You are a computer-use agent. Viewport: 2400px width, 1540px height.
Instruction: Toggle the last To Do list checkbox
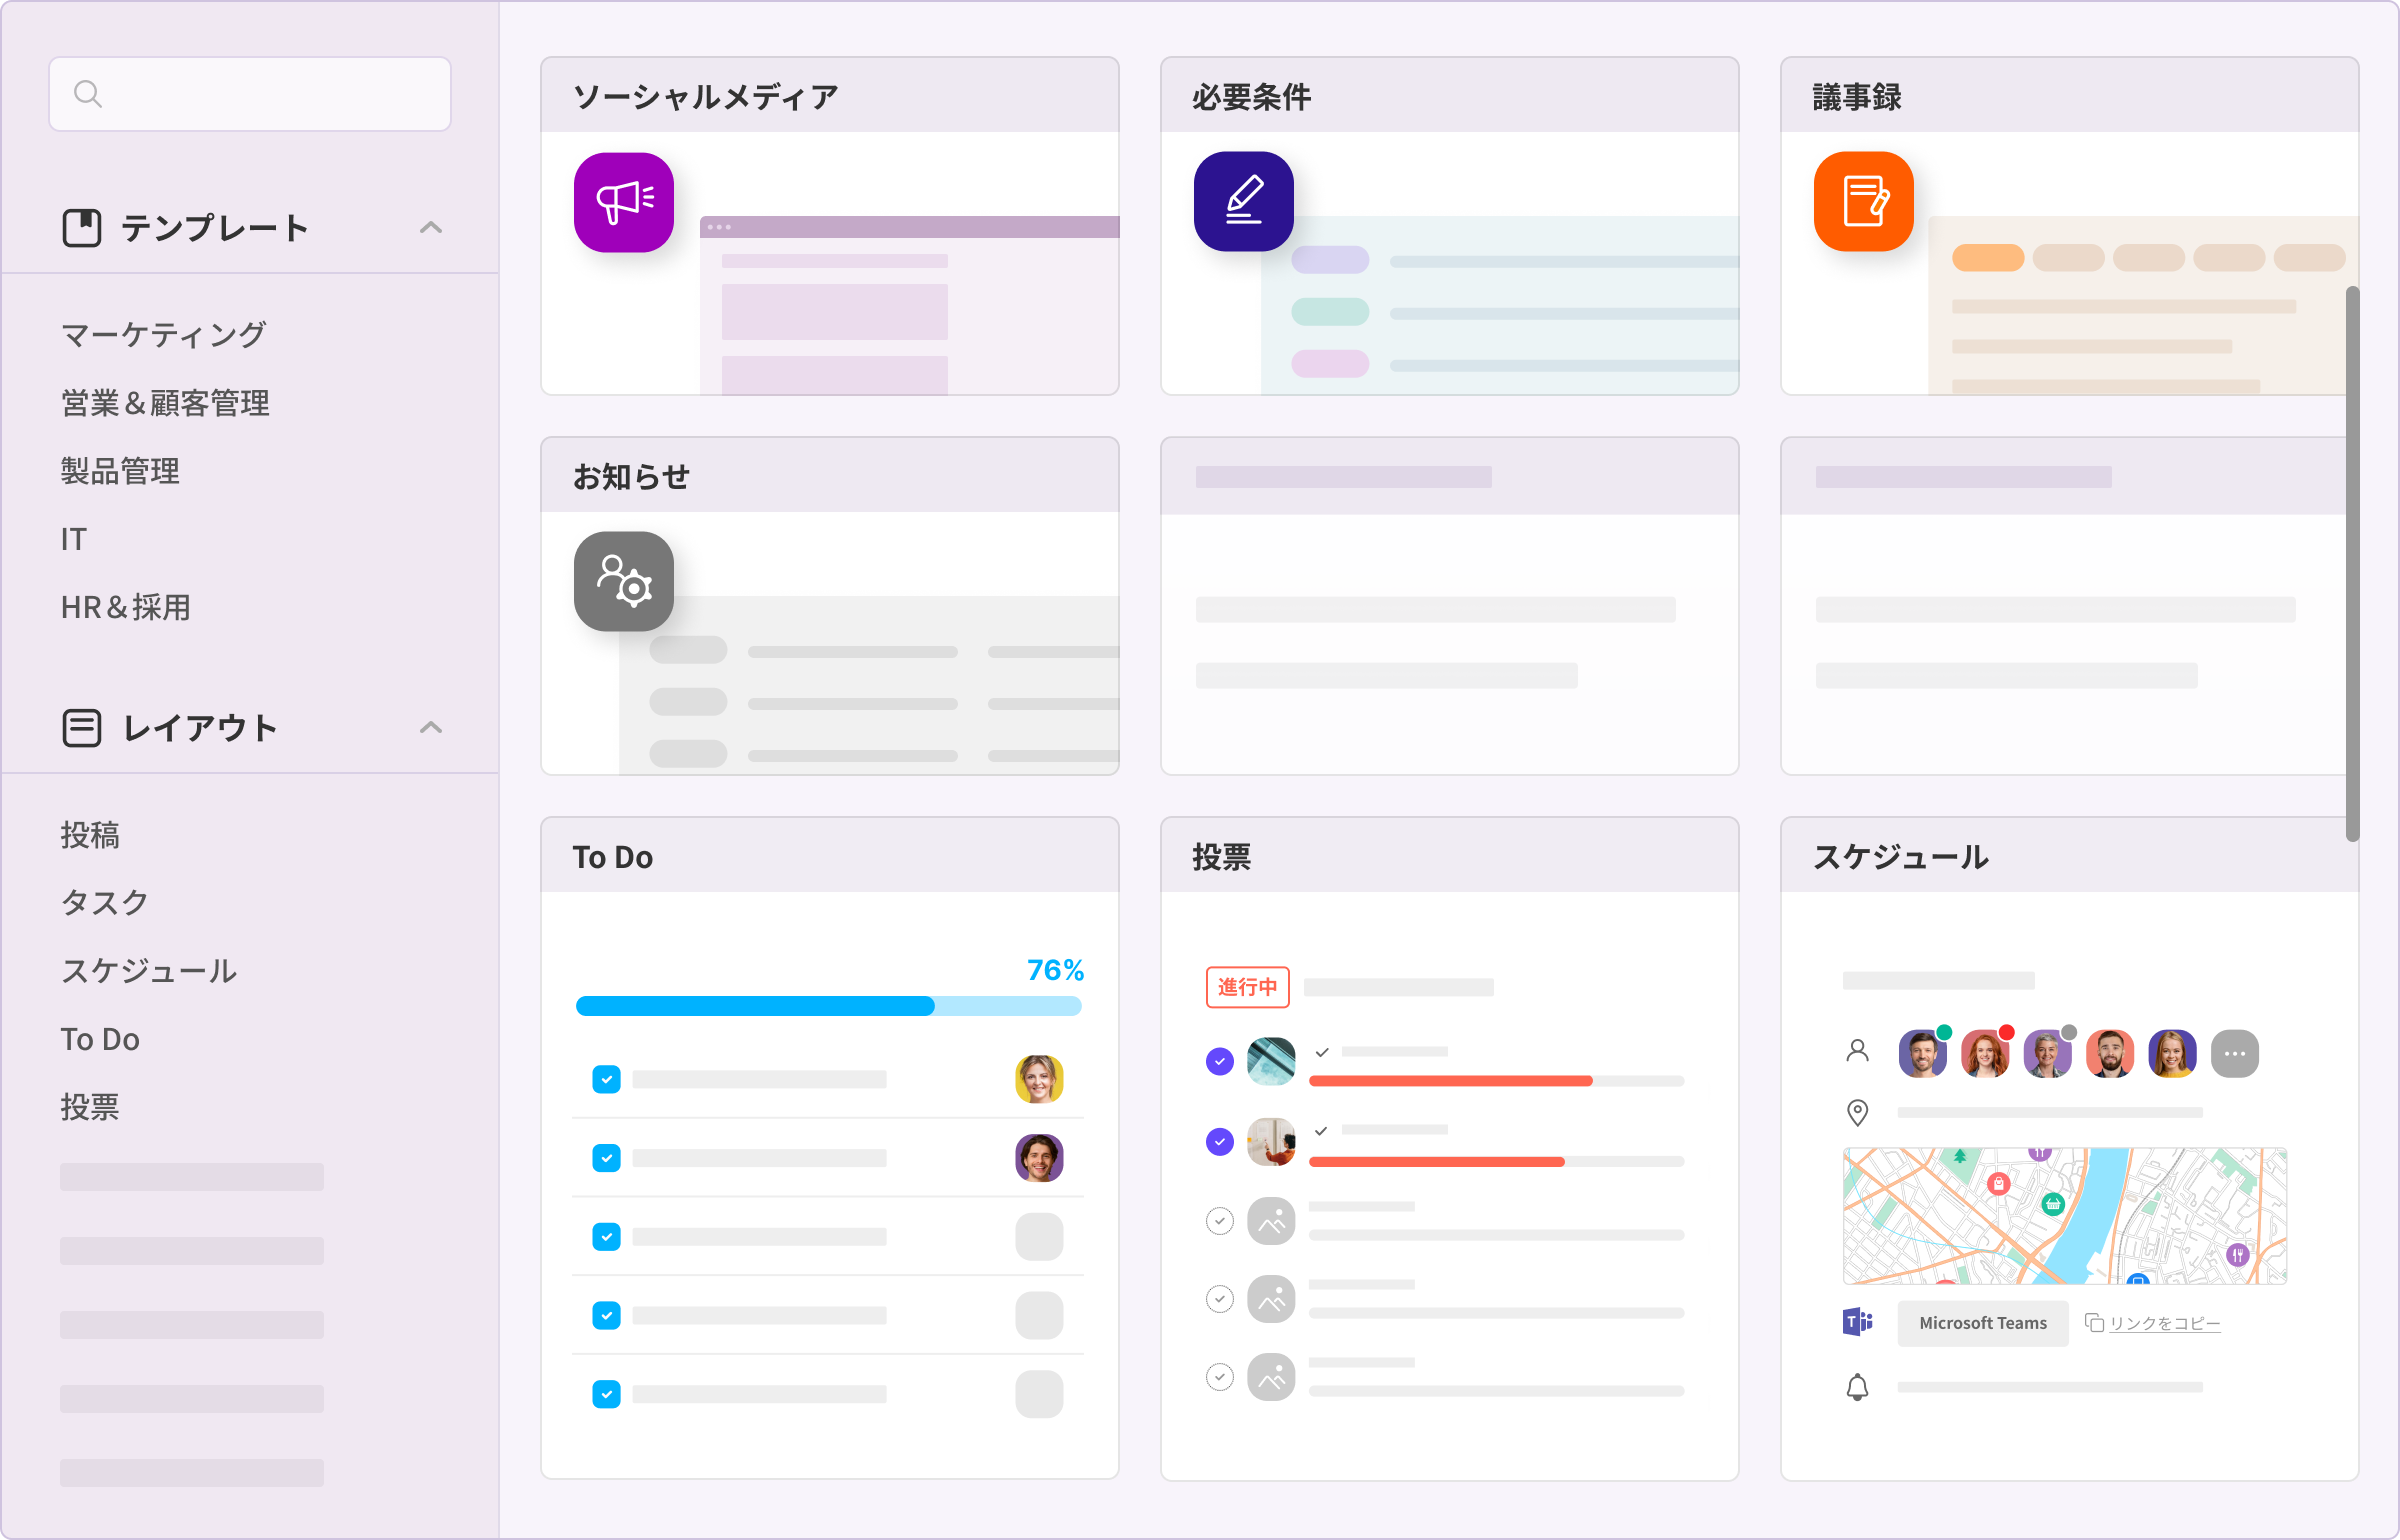606,1394
